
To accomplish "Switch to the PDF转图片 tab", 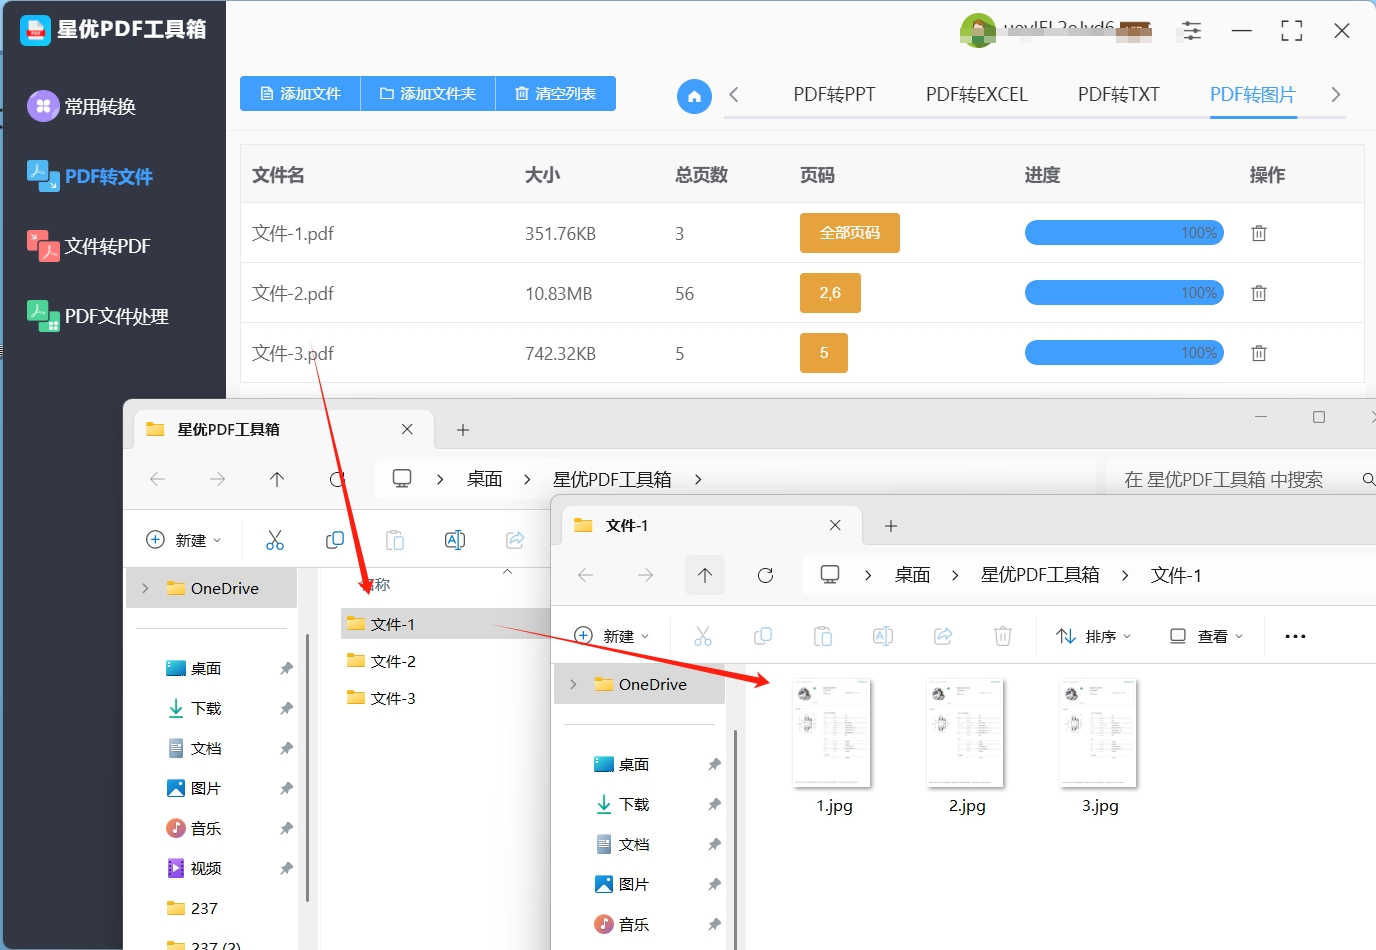I will (1253, 94).
